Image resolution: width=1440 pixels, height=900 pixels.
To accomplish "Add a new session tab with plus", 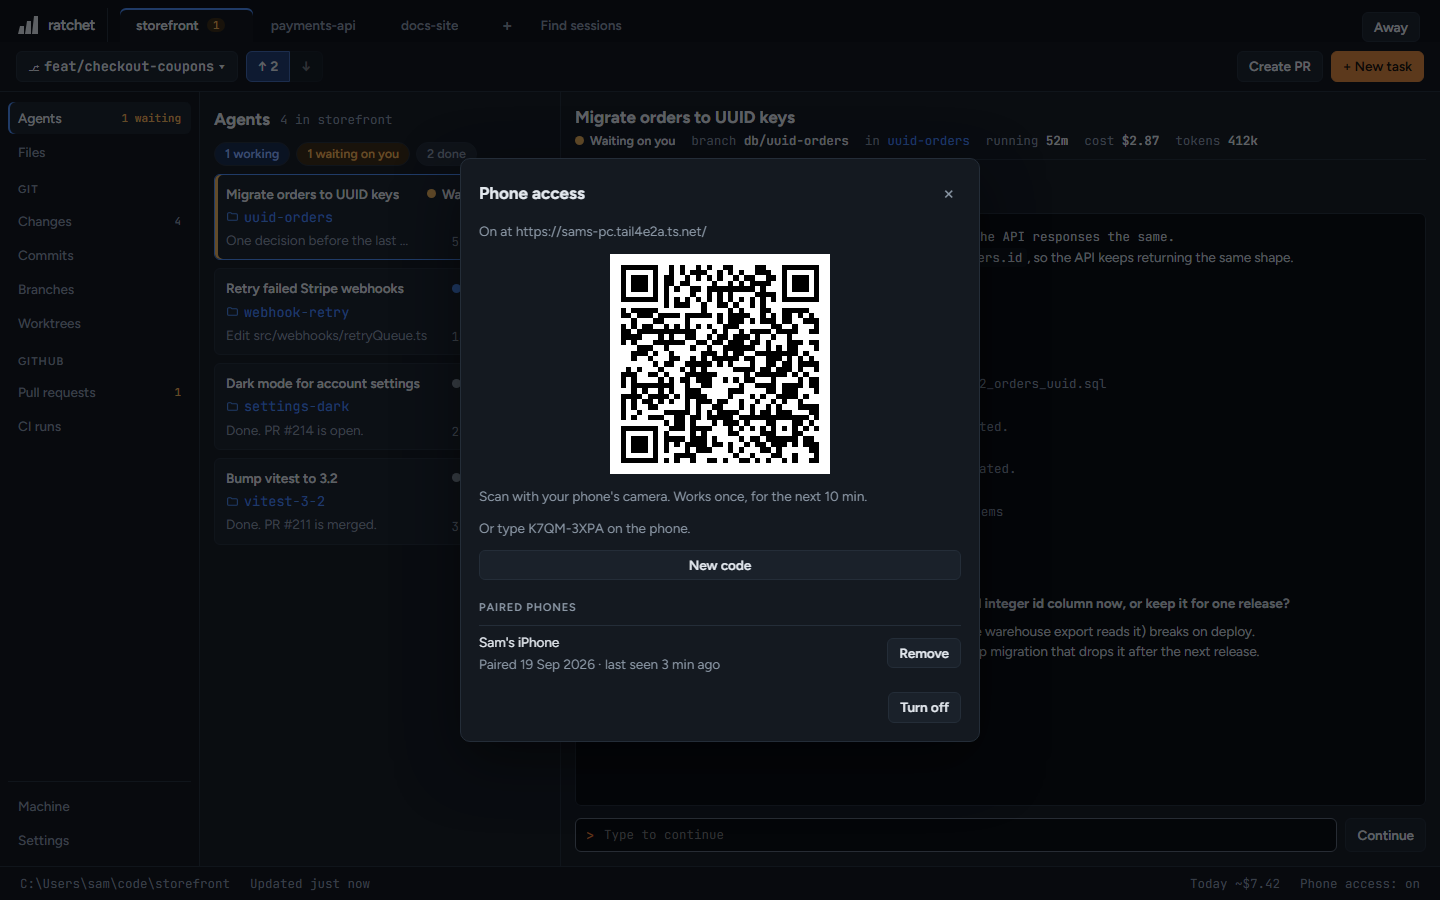I will pos(507,26).
